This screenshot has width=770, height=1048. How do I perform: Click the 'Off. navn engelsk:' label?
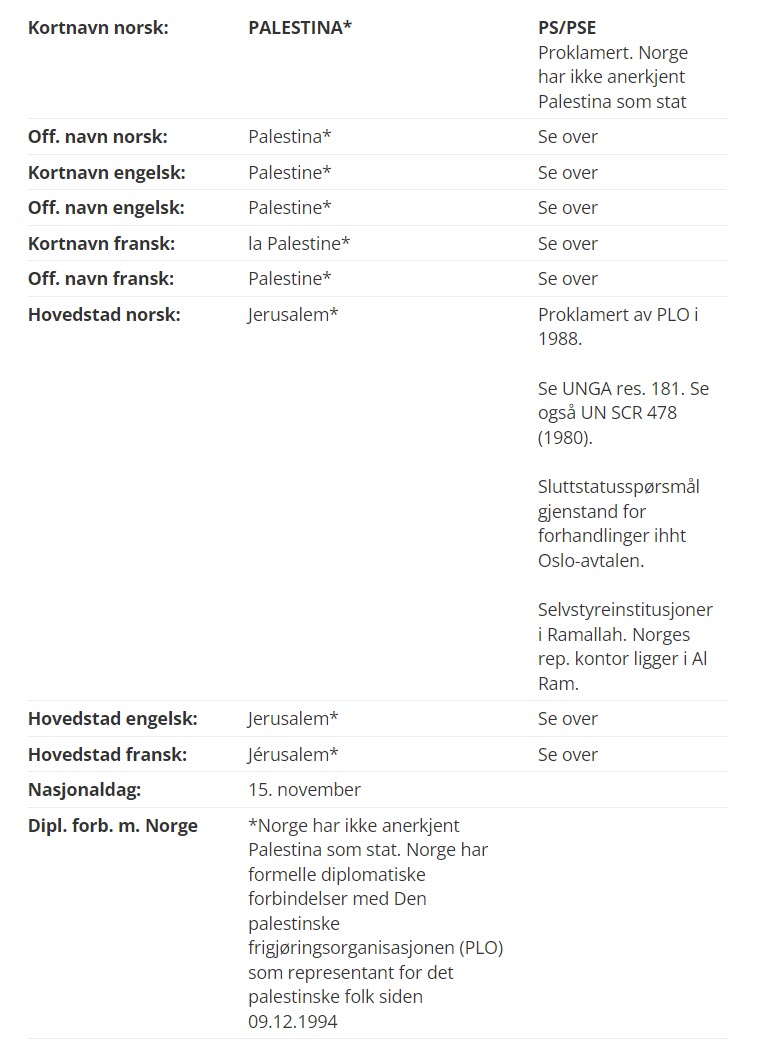click(105, 208)
